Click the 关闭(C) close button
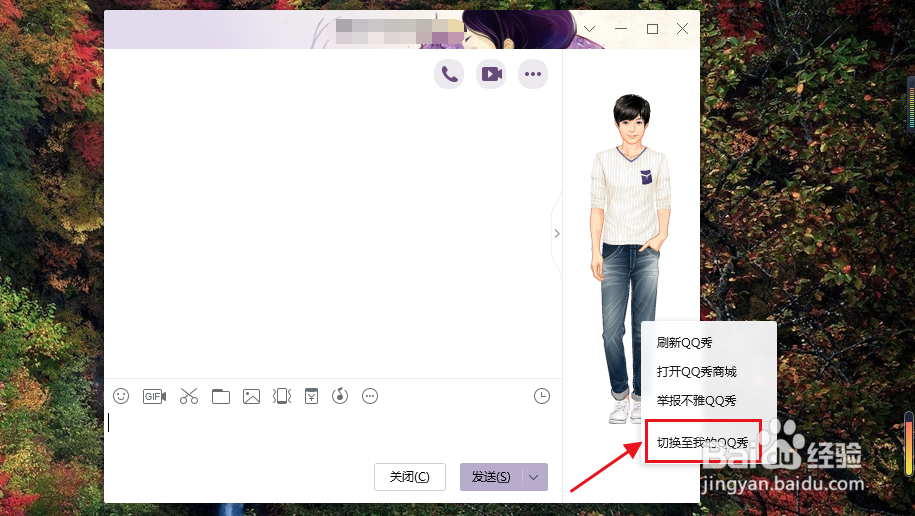Screen dimensions: 915x516 pos(410,477)
